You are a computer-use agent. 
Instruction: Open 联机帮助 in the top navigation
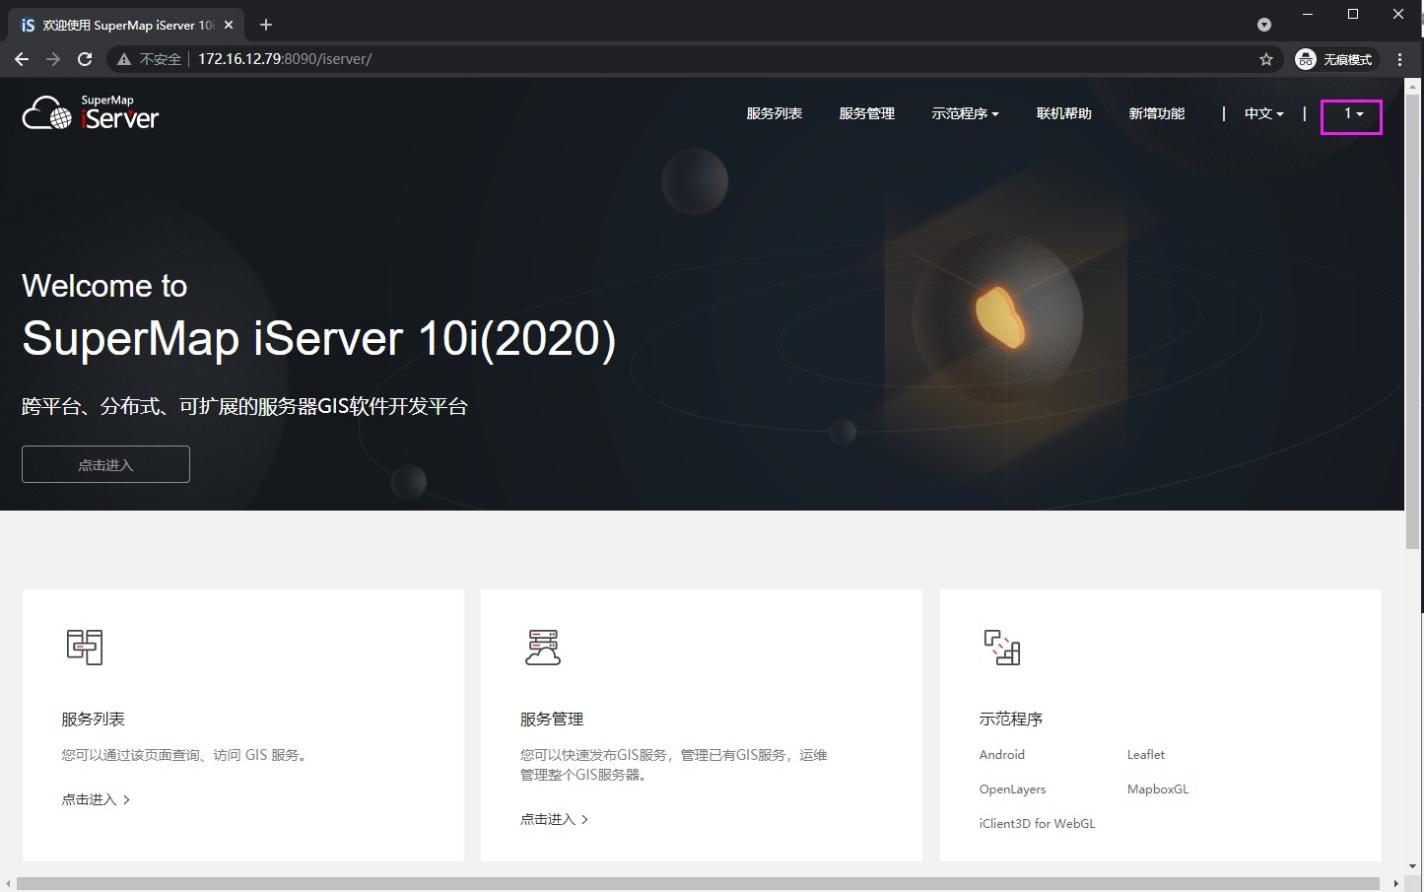coord(1064,113)
